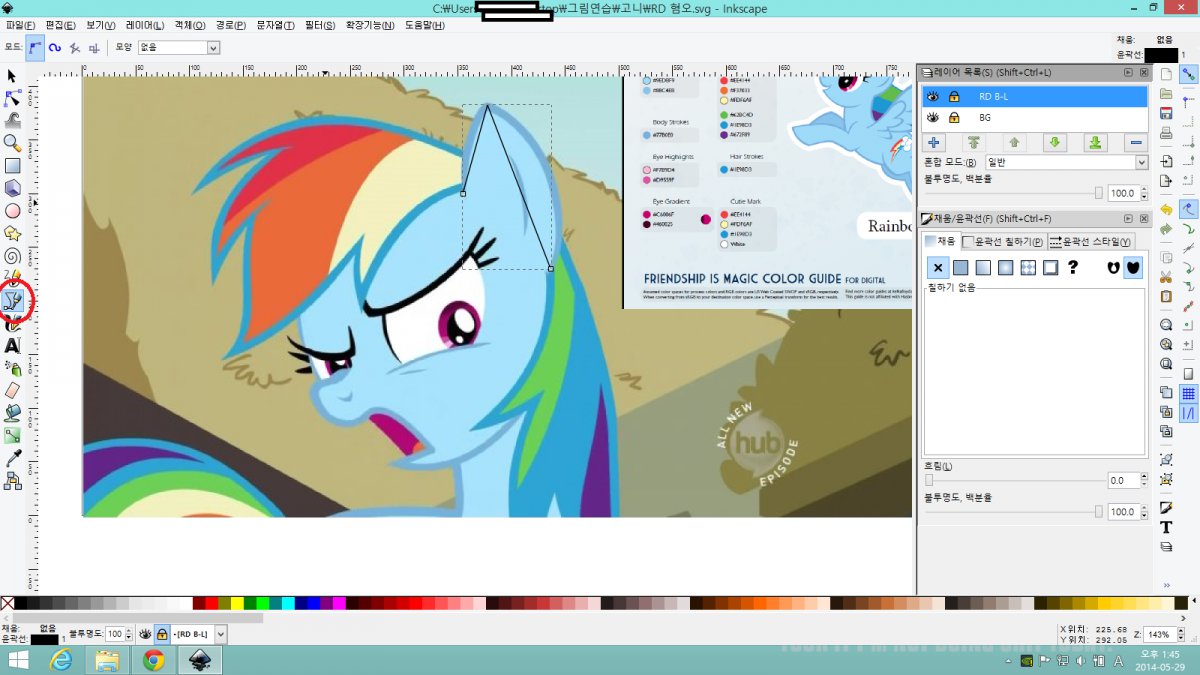Image resolution: width=1200 pixels, height=675 pixels.
Task: Activate the Text tool
Action: pos(13,345)
